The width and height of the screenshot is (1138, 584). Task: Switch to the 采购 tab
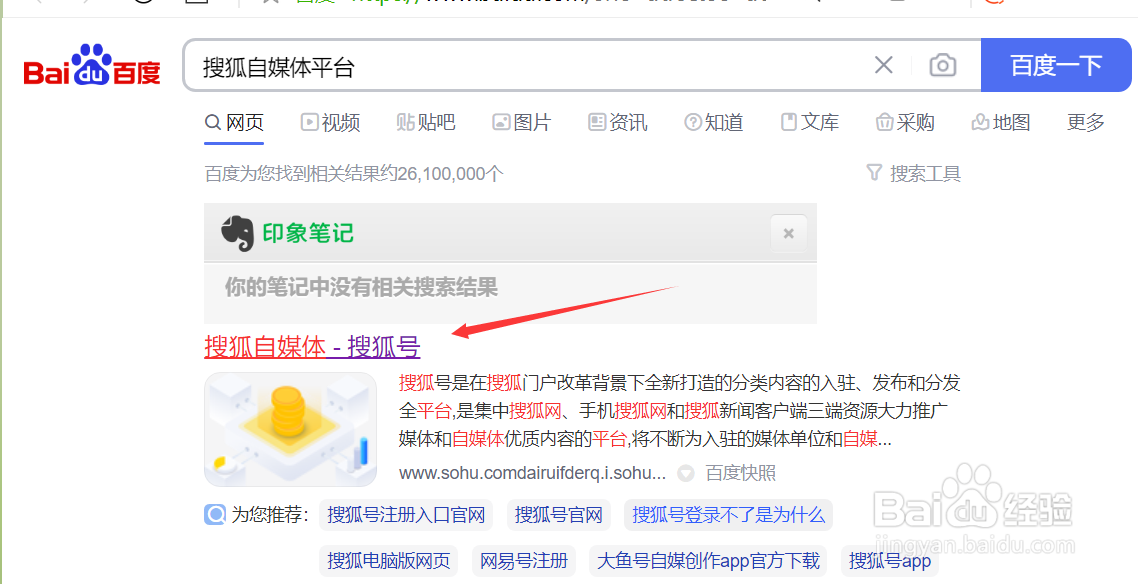[x=905, y=123]
